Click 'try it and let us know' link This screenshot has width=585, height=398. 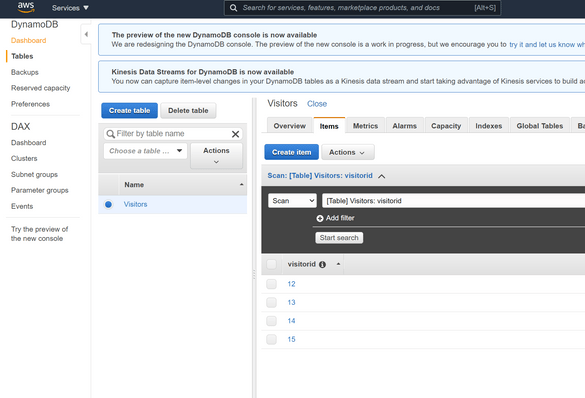tap(547, 45)
